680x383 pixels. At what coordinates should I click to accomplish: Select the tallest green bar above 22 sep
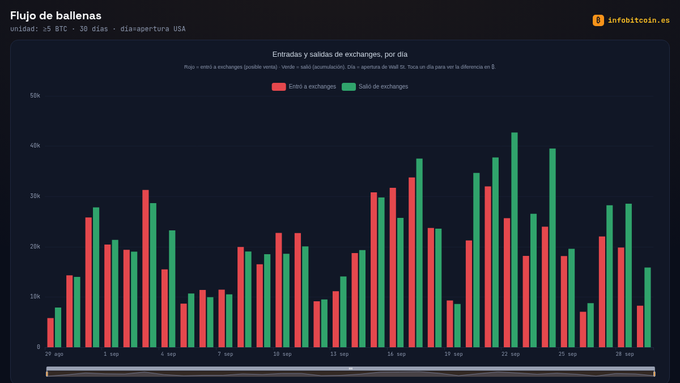[514, 240]
